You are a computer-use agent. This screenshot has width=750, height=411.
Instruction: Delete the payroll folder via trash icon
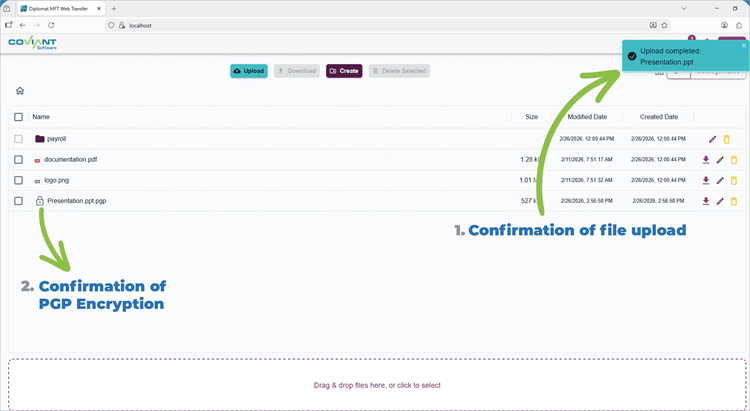tap(727, 139)
